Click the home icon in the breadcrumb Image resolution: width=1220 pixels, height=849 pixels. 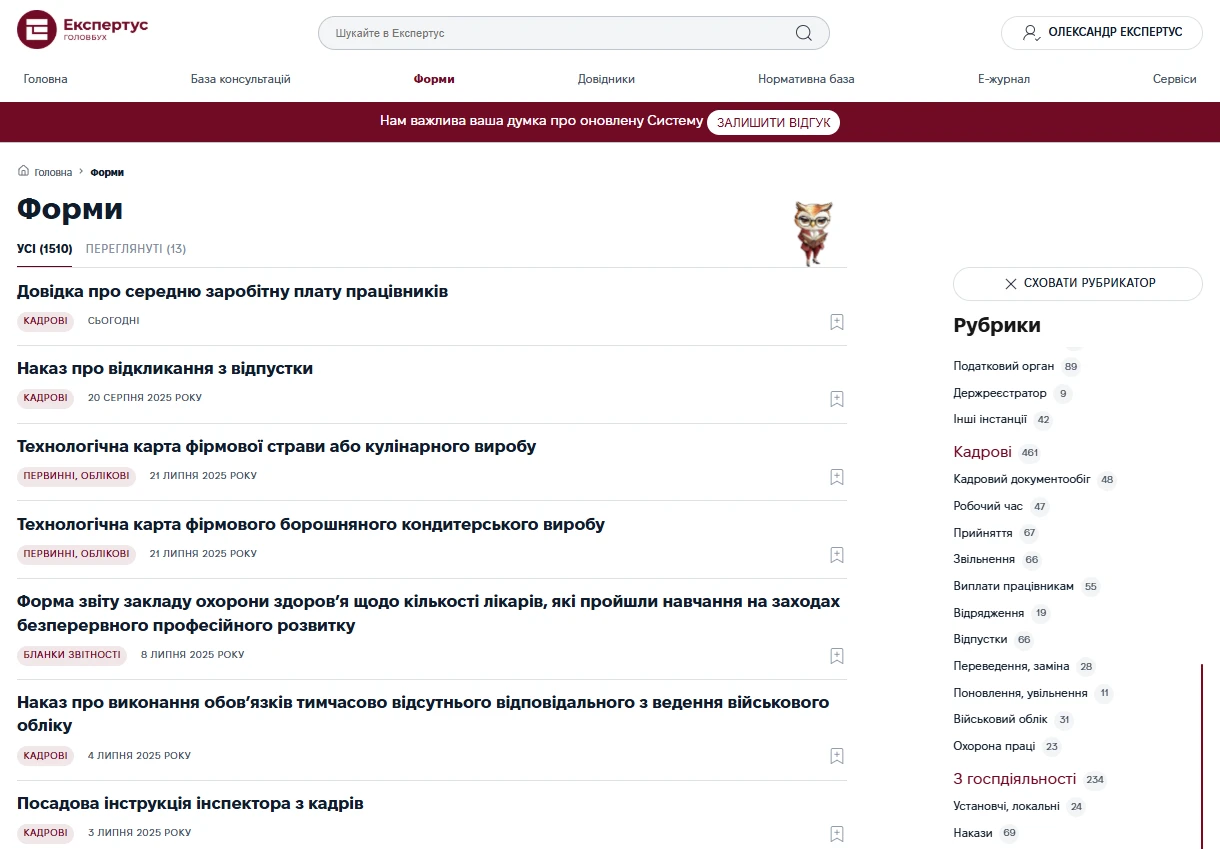click(21, 171)
